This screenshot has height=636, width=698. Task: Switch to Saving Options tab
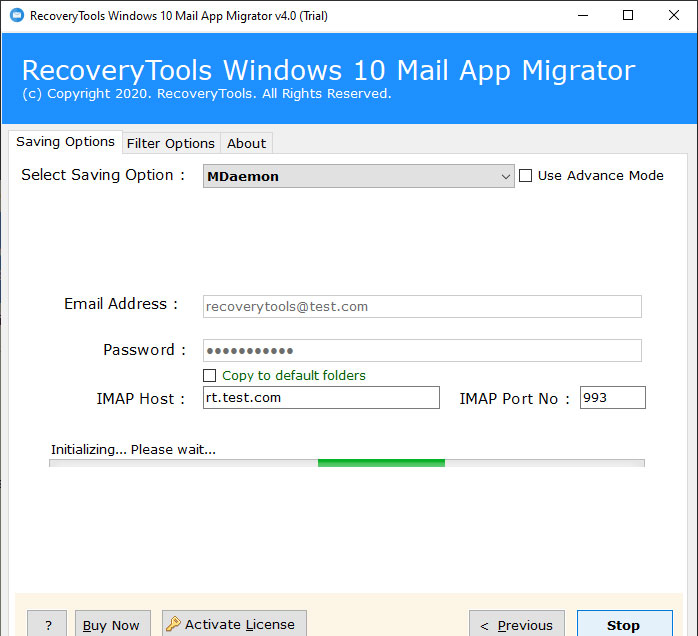click(65, 142)
